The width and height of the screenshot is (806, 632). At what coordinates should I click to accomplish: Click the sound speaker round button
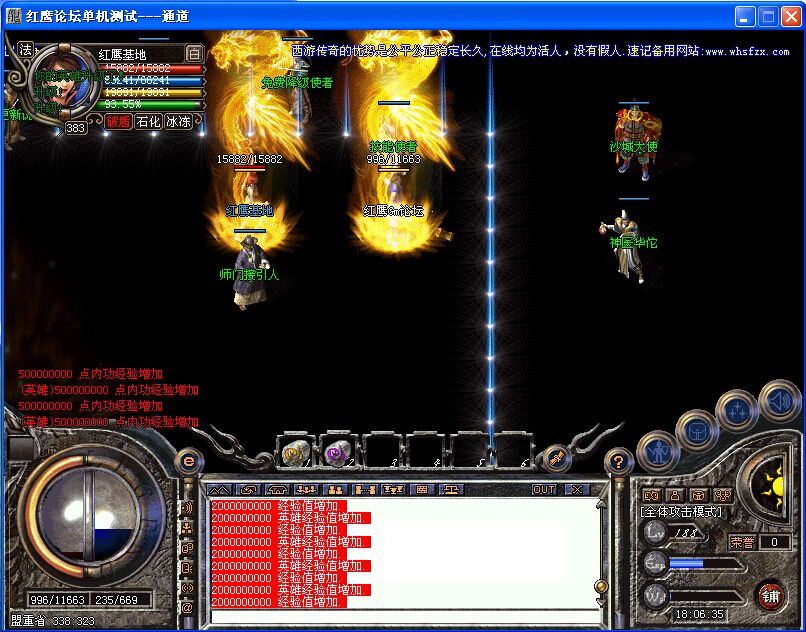click(x=779, y=403)
